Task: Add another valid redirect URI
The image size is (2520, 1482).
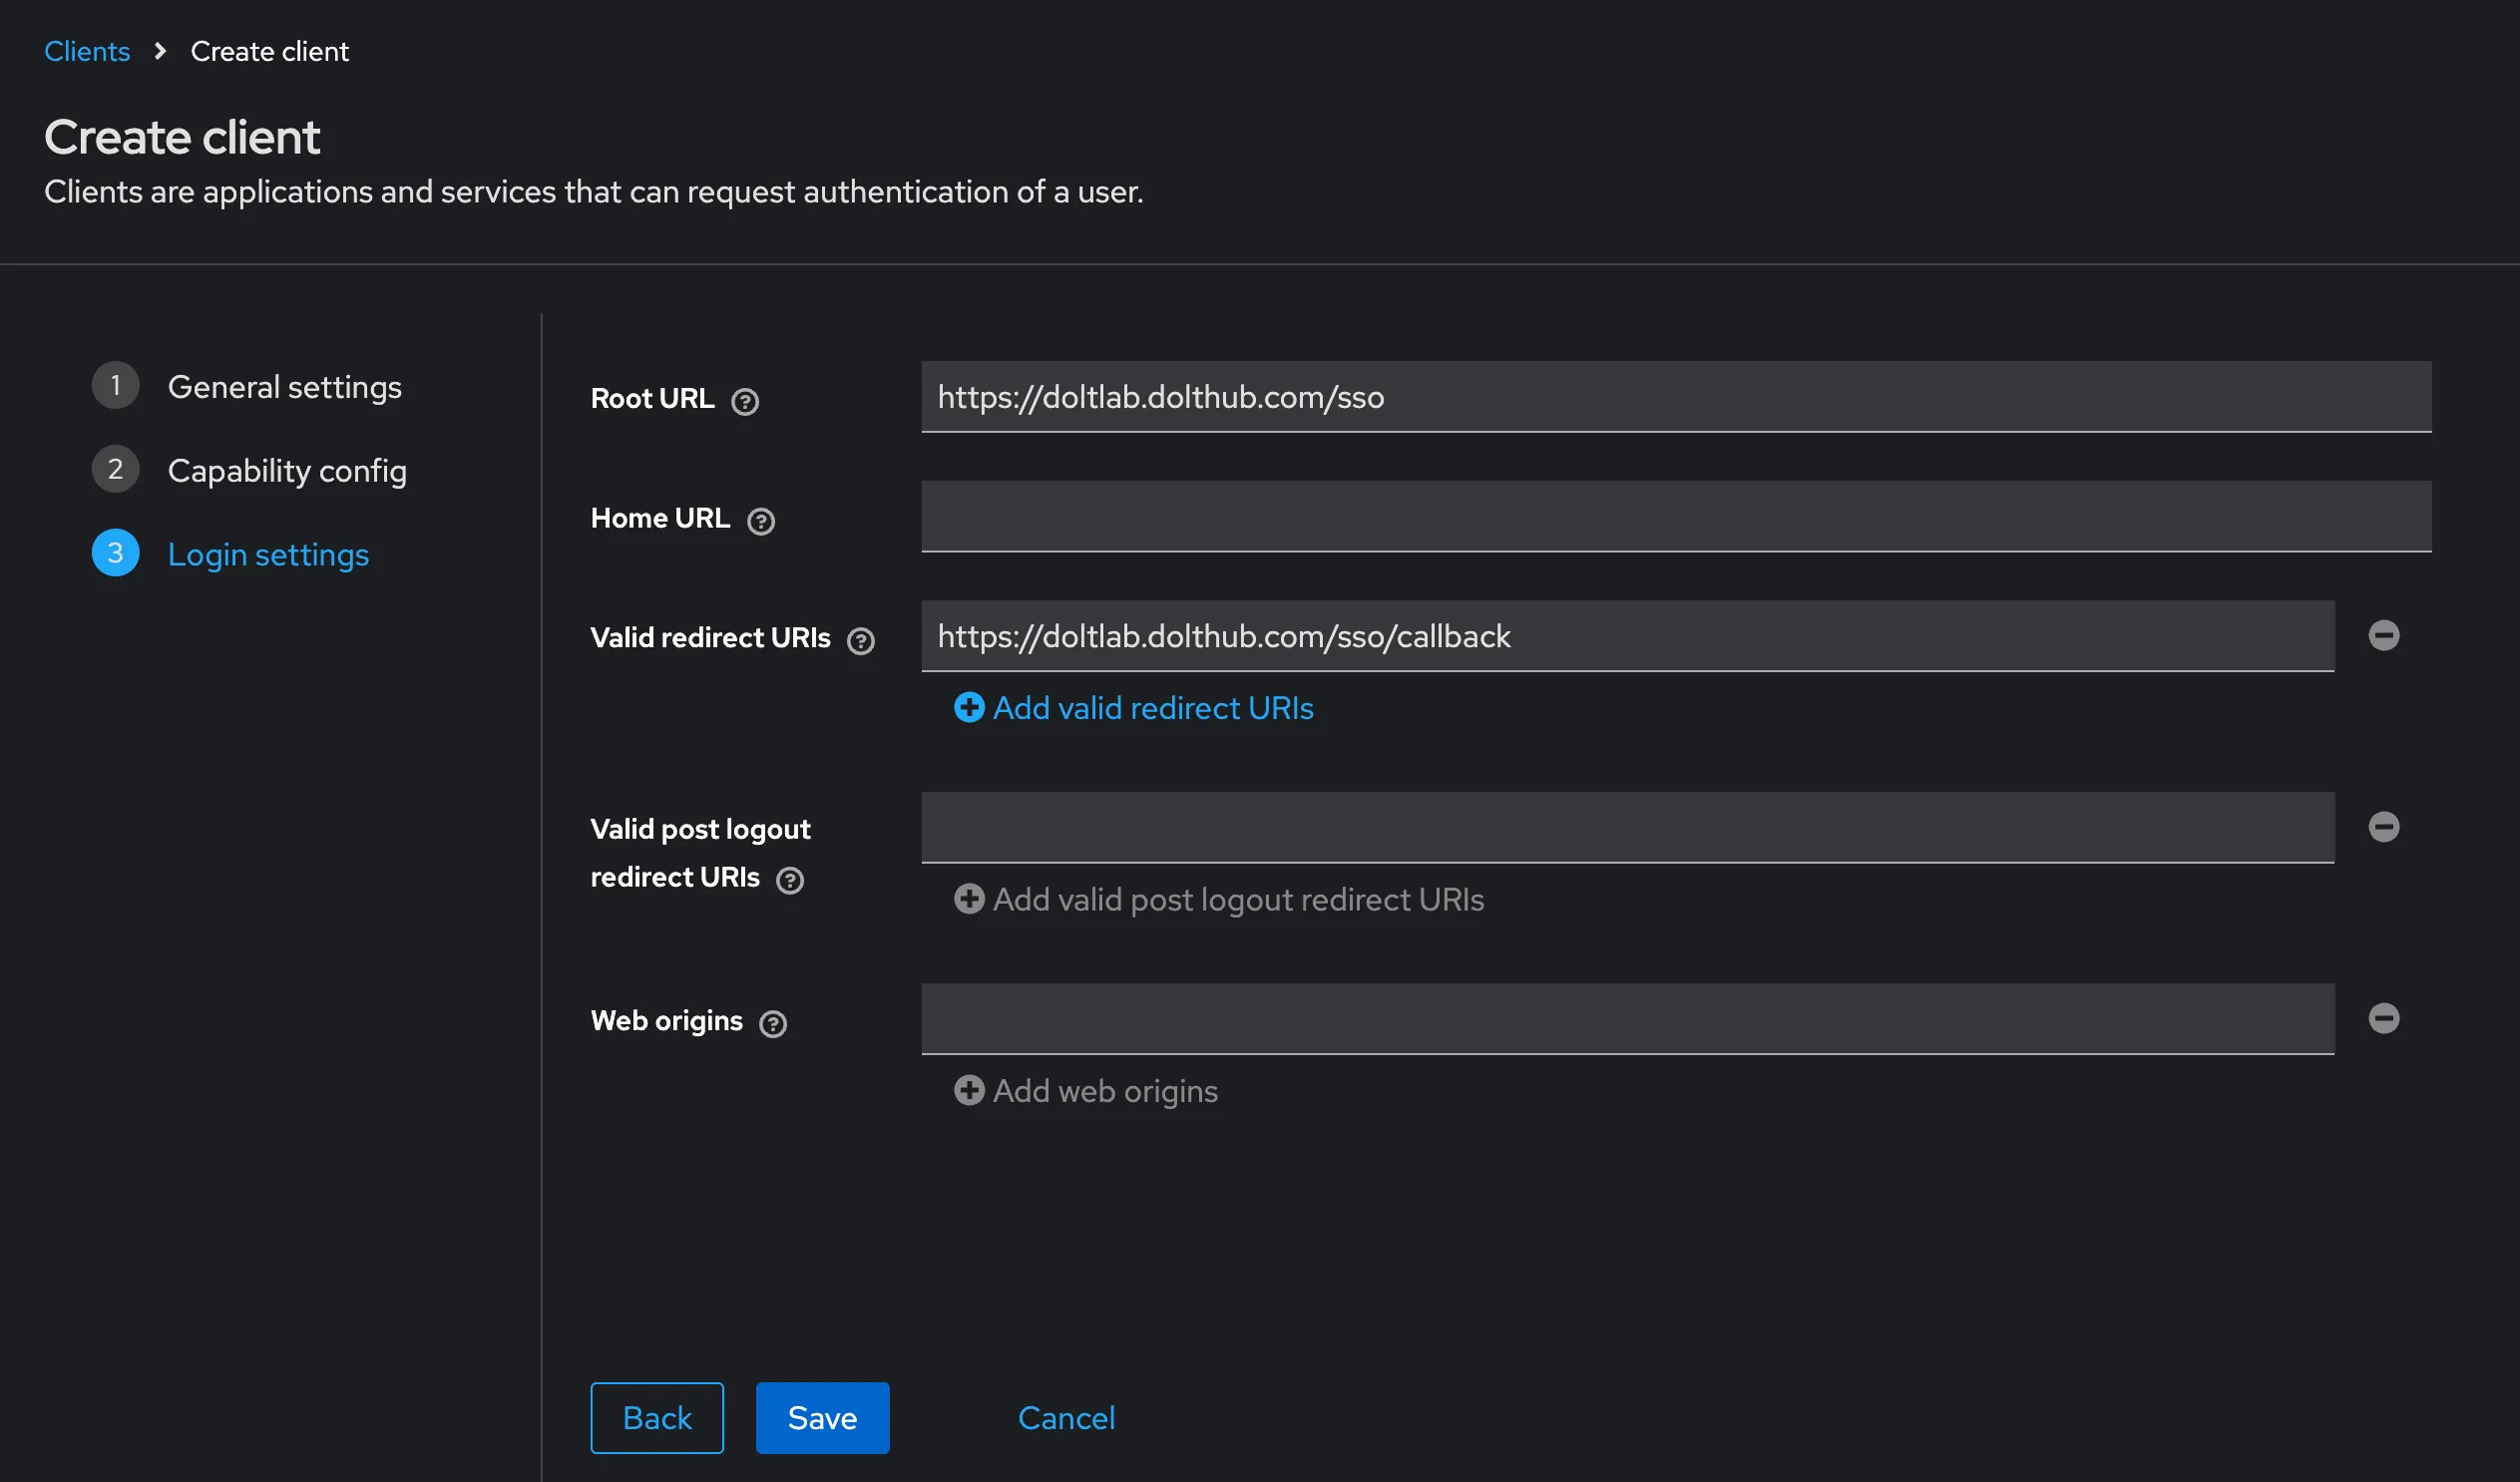Action: (1134, 708)
